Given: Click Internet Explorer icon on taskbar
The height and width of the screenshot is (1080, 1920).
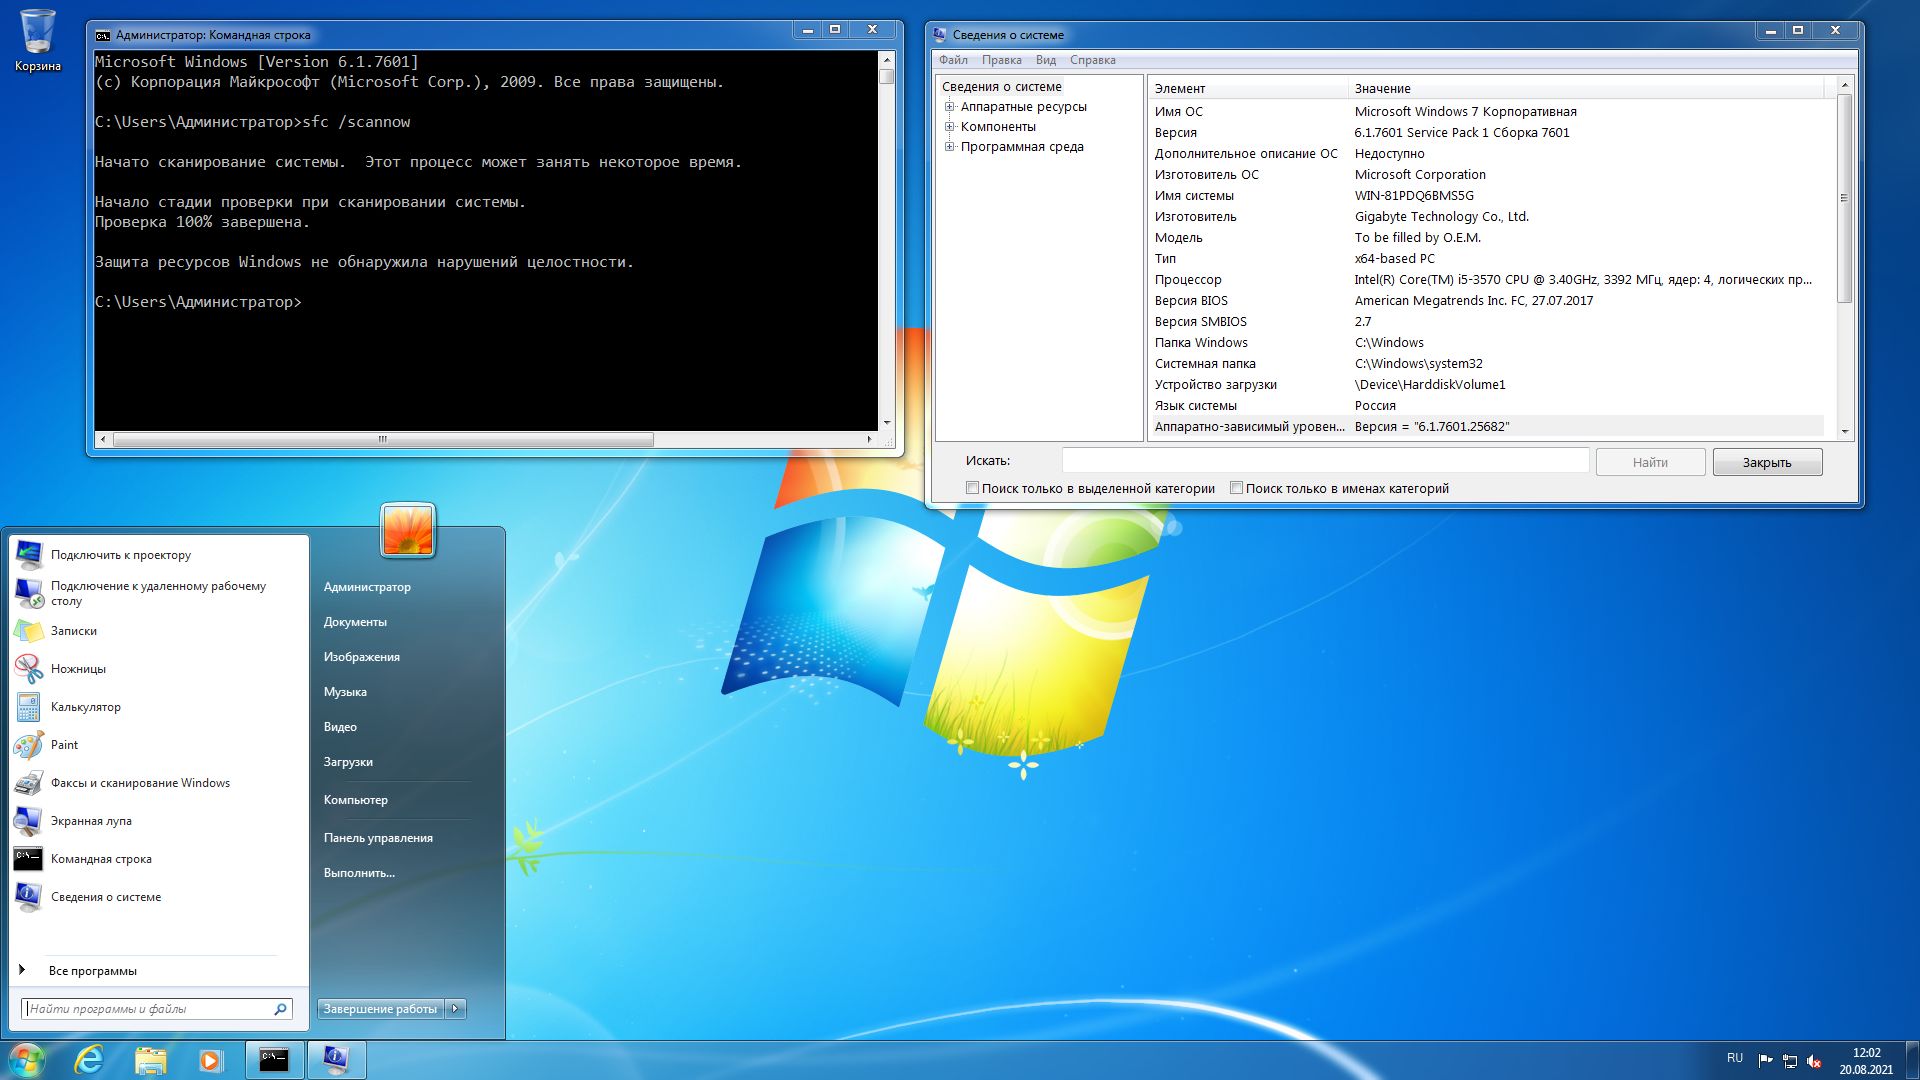Looking at the screenshot, I should tap(89, 1060).
